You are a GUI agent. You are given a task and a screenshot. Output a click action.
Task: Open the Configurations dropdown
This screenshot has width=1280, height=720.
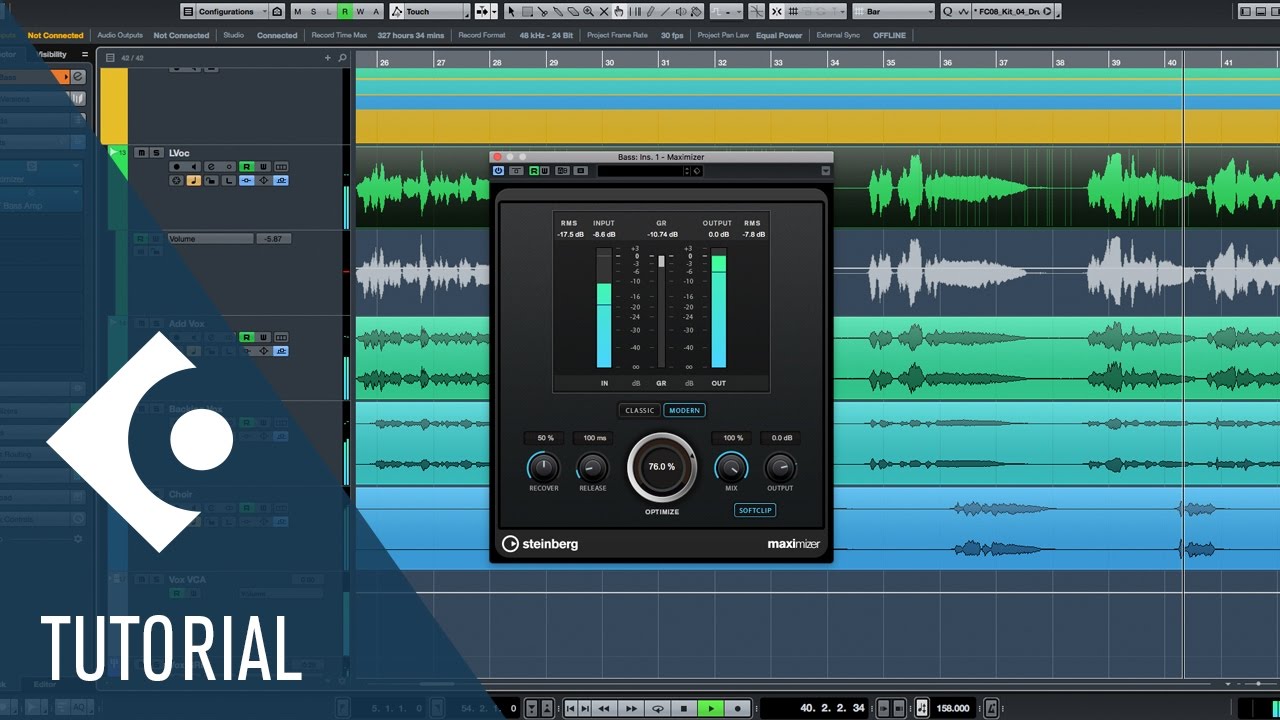(231, 11)
